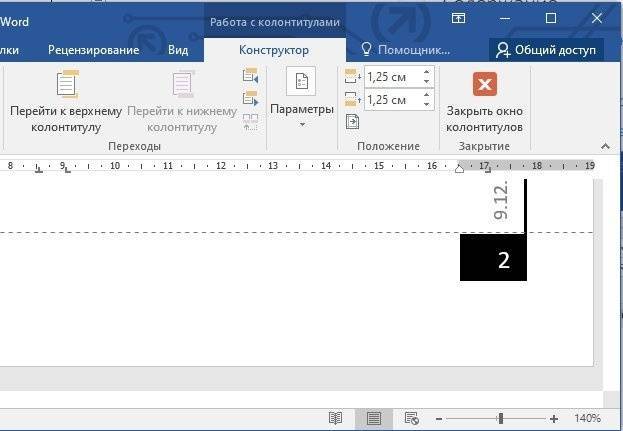Click the zoom slider handle
Image resolution: width=623 pixels, height=431 pixels.
point(501,418)
